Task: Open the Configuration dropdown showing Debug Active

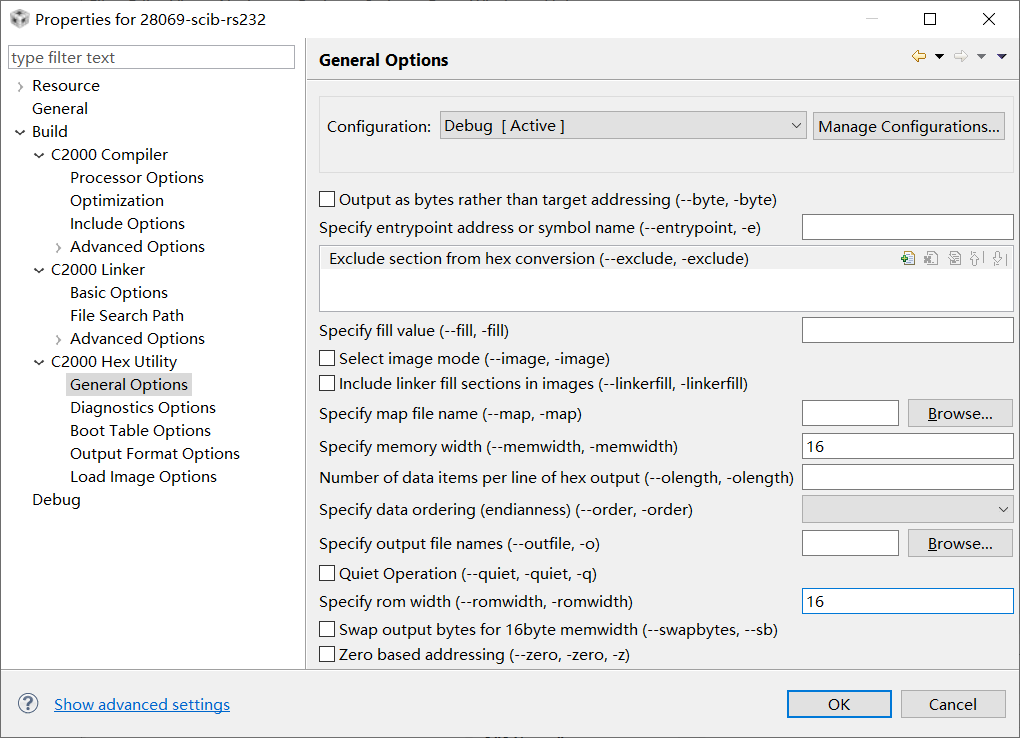Action: 622,125
